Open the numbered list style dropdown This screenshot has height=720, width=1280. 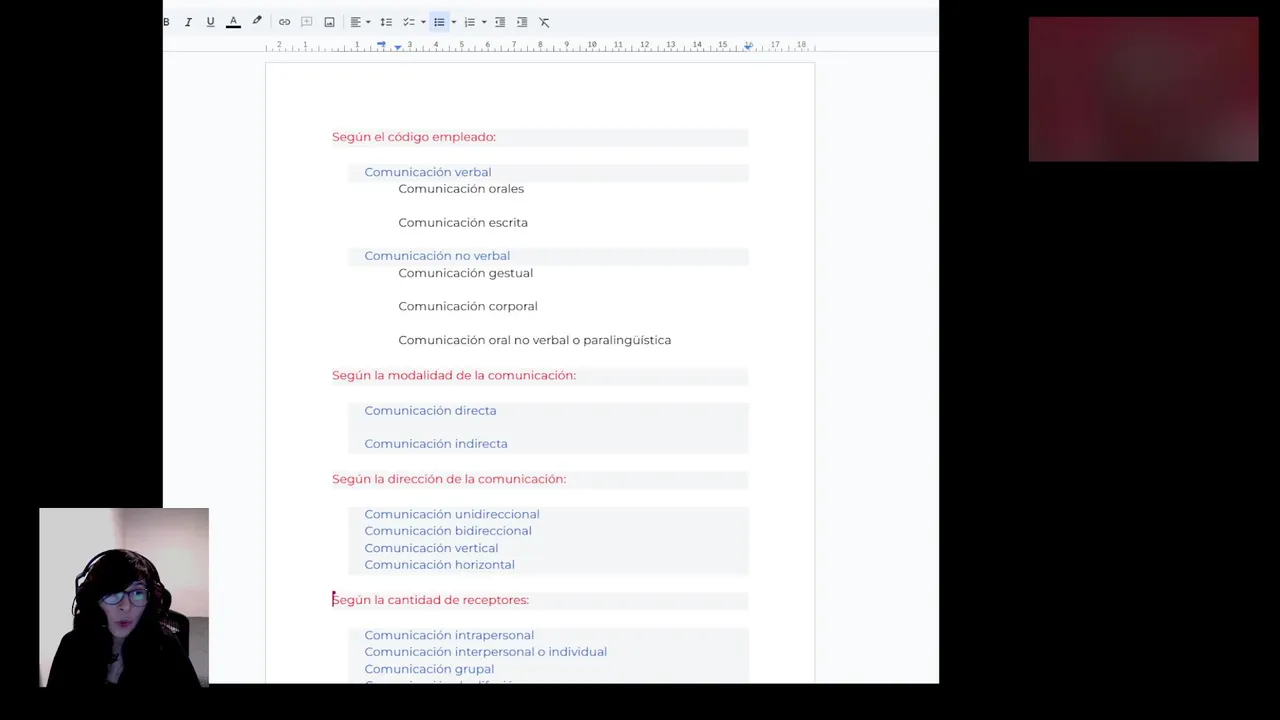click(484, 22)
